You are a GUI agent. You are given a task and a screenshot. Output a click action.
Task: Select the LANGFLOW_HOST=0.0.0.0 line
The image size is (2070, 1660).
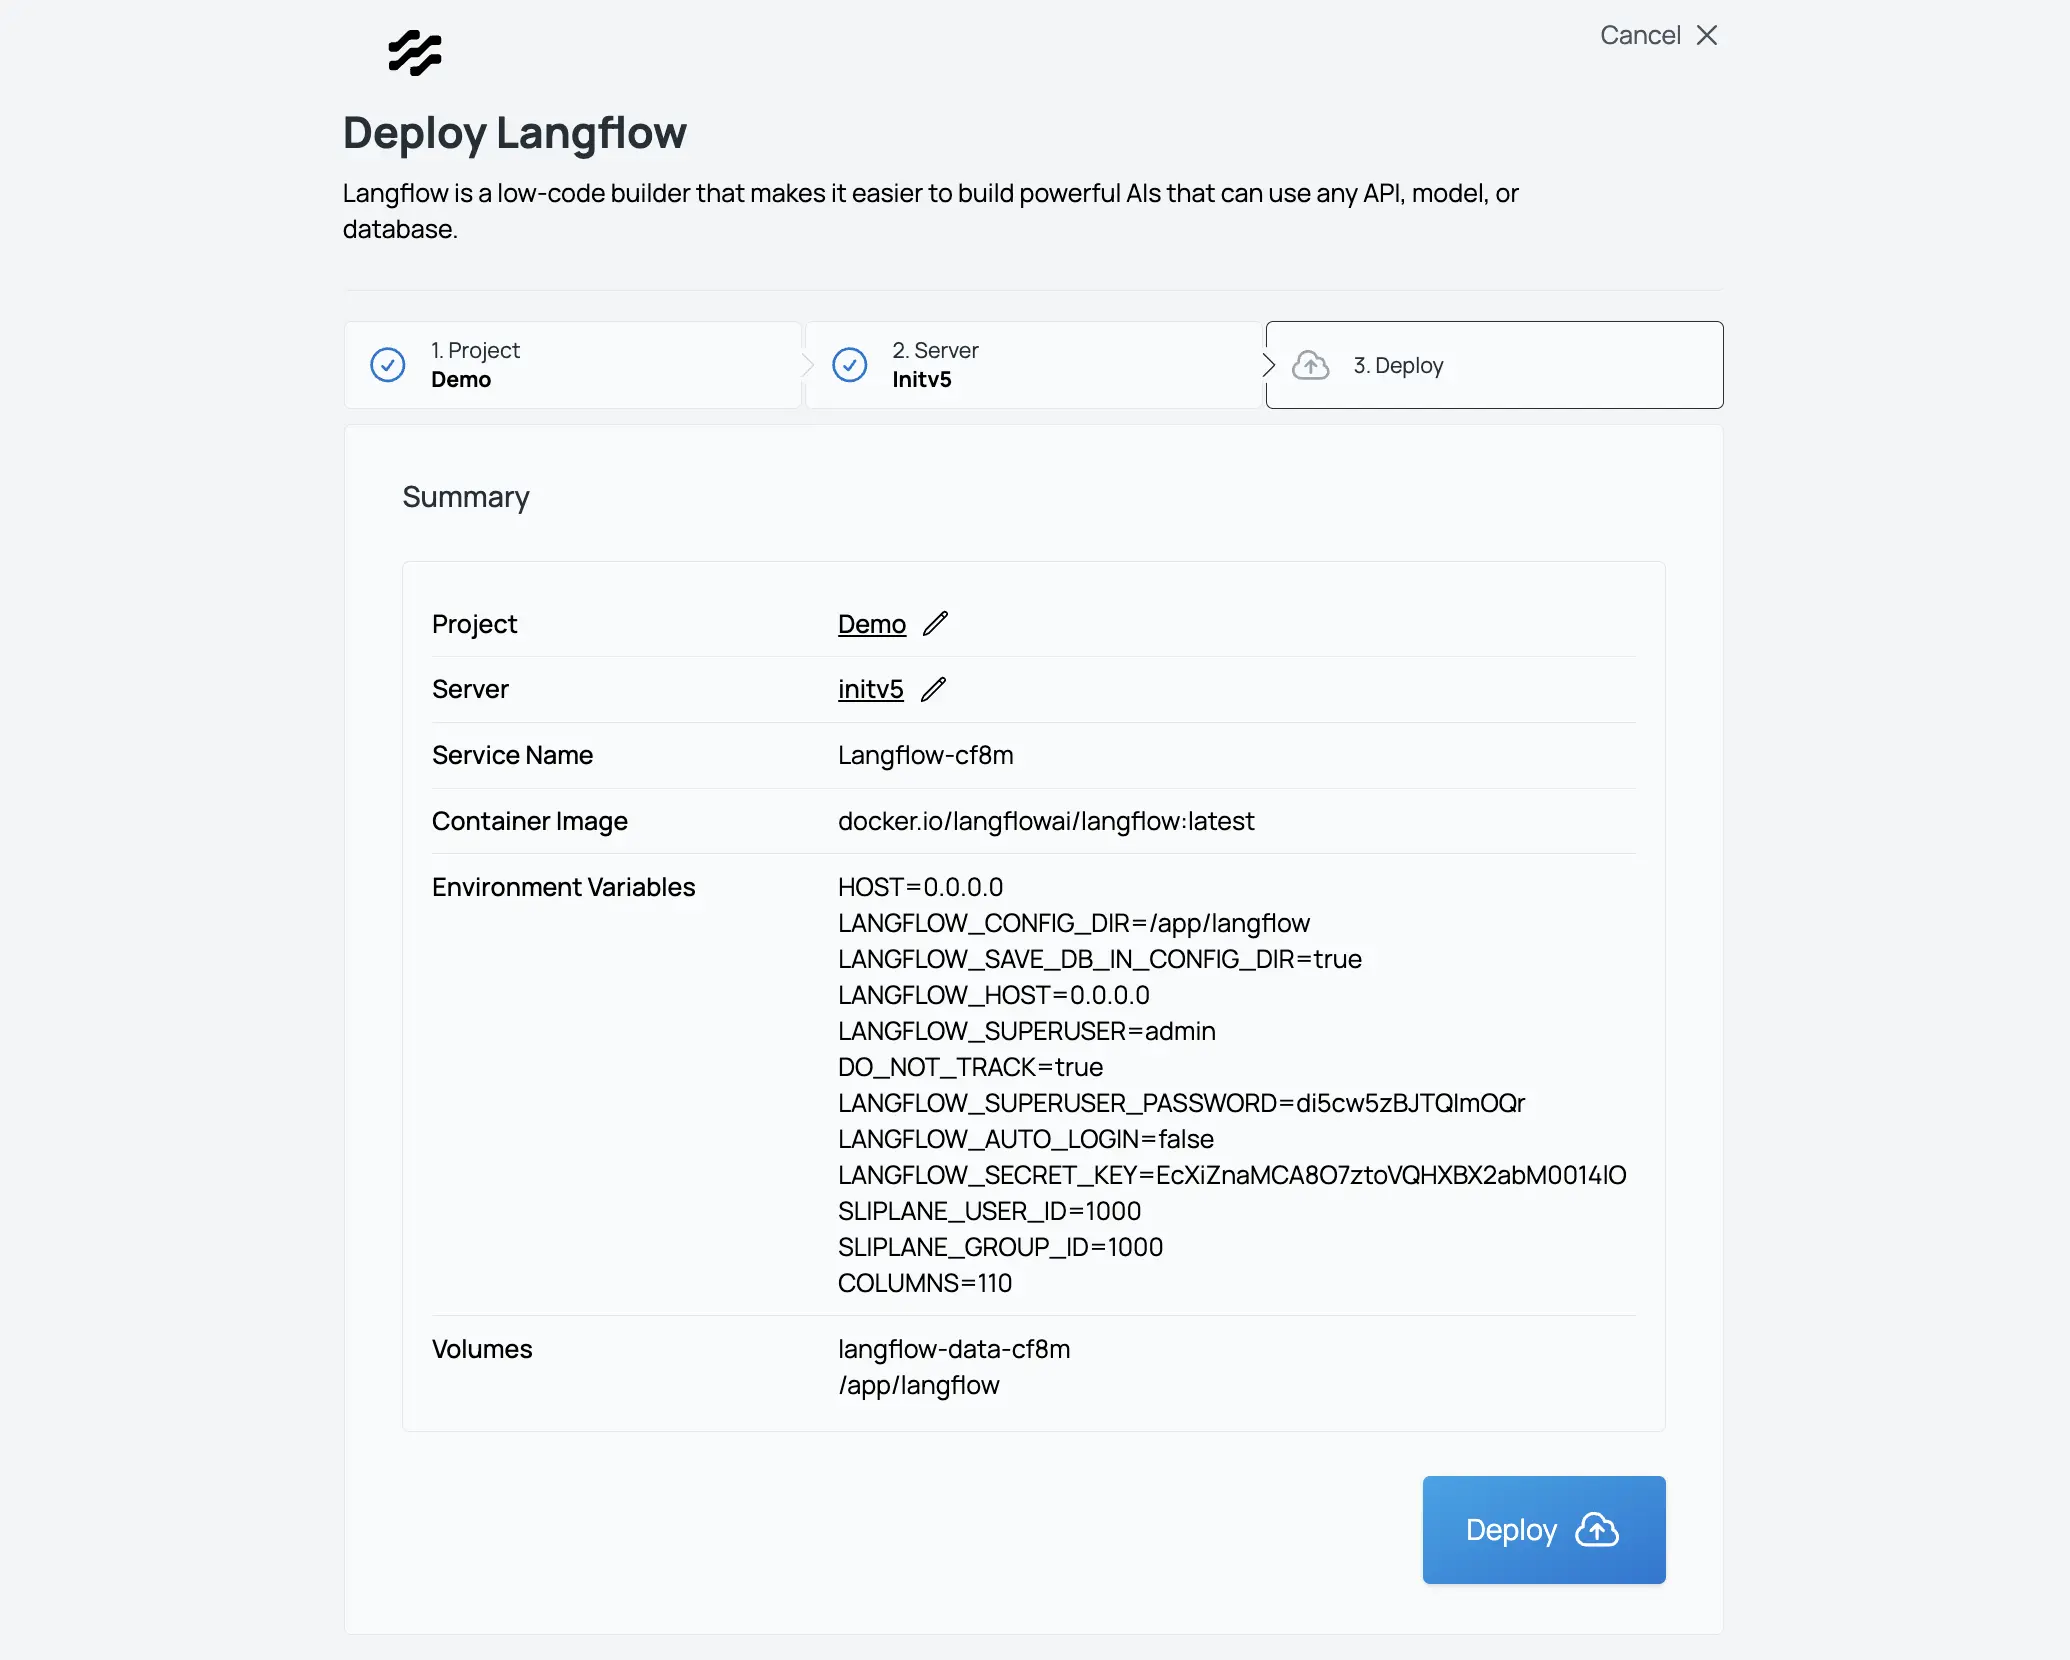[x=994, y=995]
